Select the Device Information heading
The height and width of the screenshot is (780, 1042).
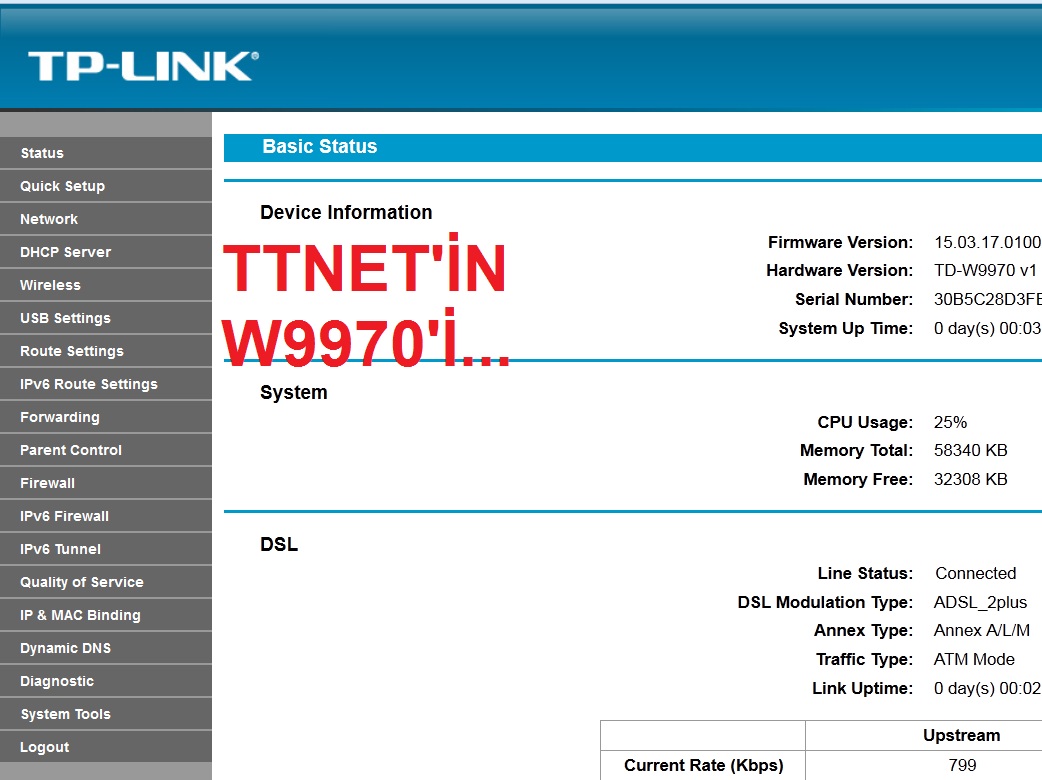point(346,212)
